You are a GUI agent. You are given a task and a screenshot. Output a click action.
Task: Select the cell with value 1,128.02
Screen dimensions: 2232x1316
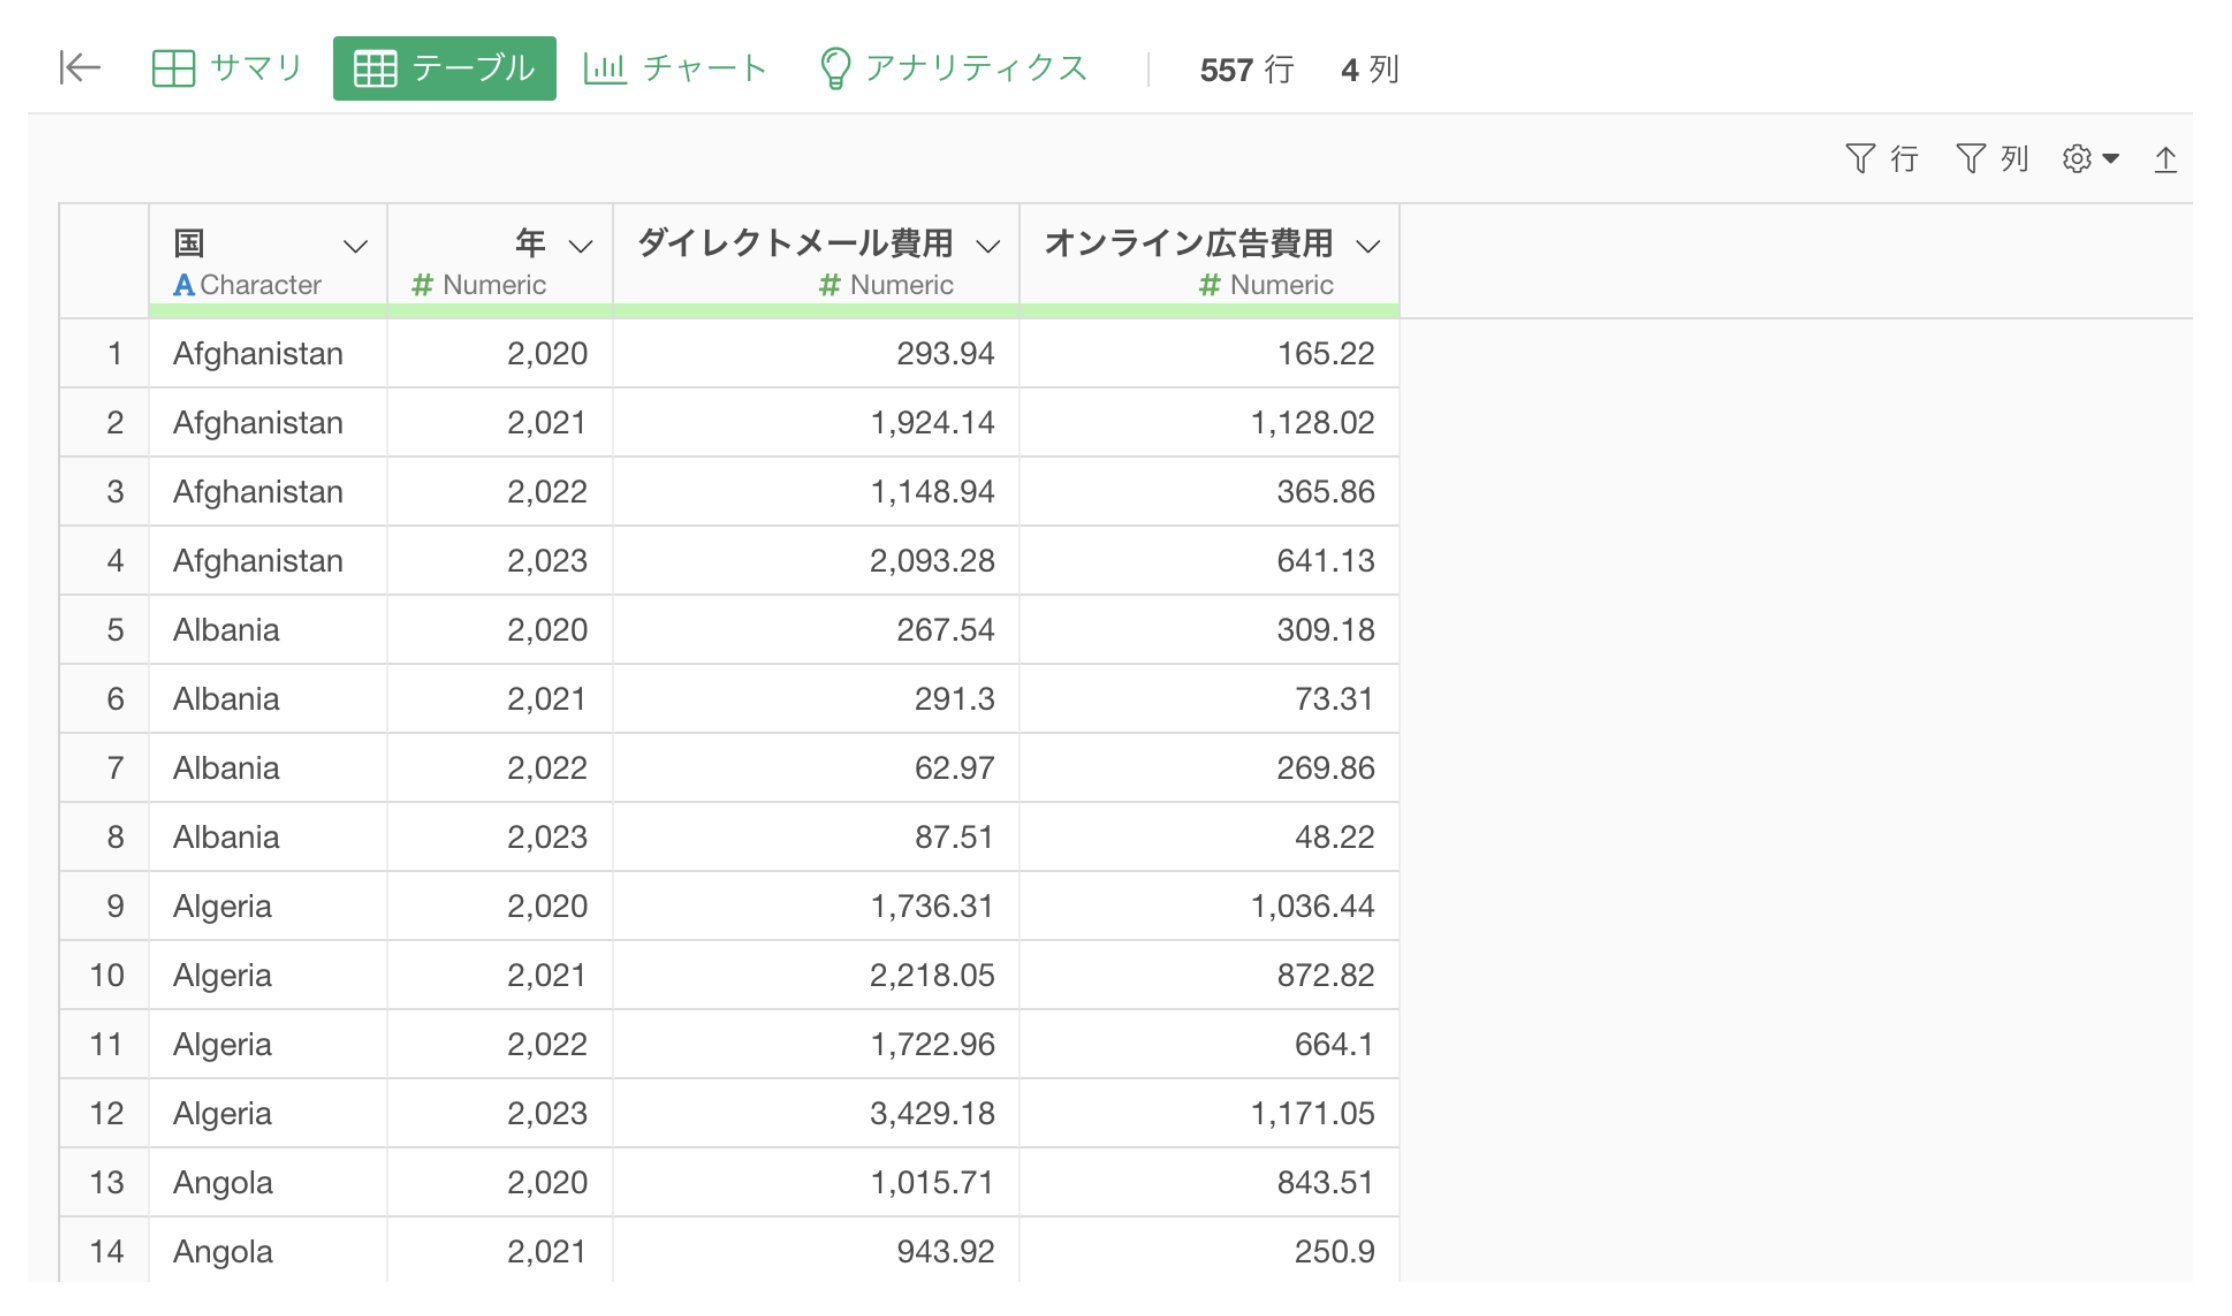pyautogui.click(x=1209, y=422)
